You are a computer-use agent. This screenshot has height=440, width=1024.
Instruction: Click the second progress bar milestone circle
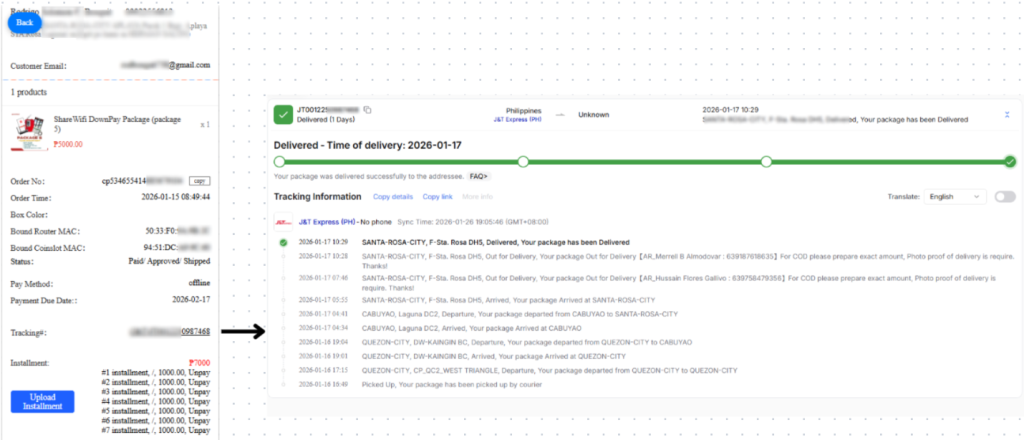(522, 161)
